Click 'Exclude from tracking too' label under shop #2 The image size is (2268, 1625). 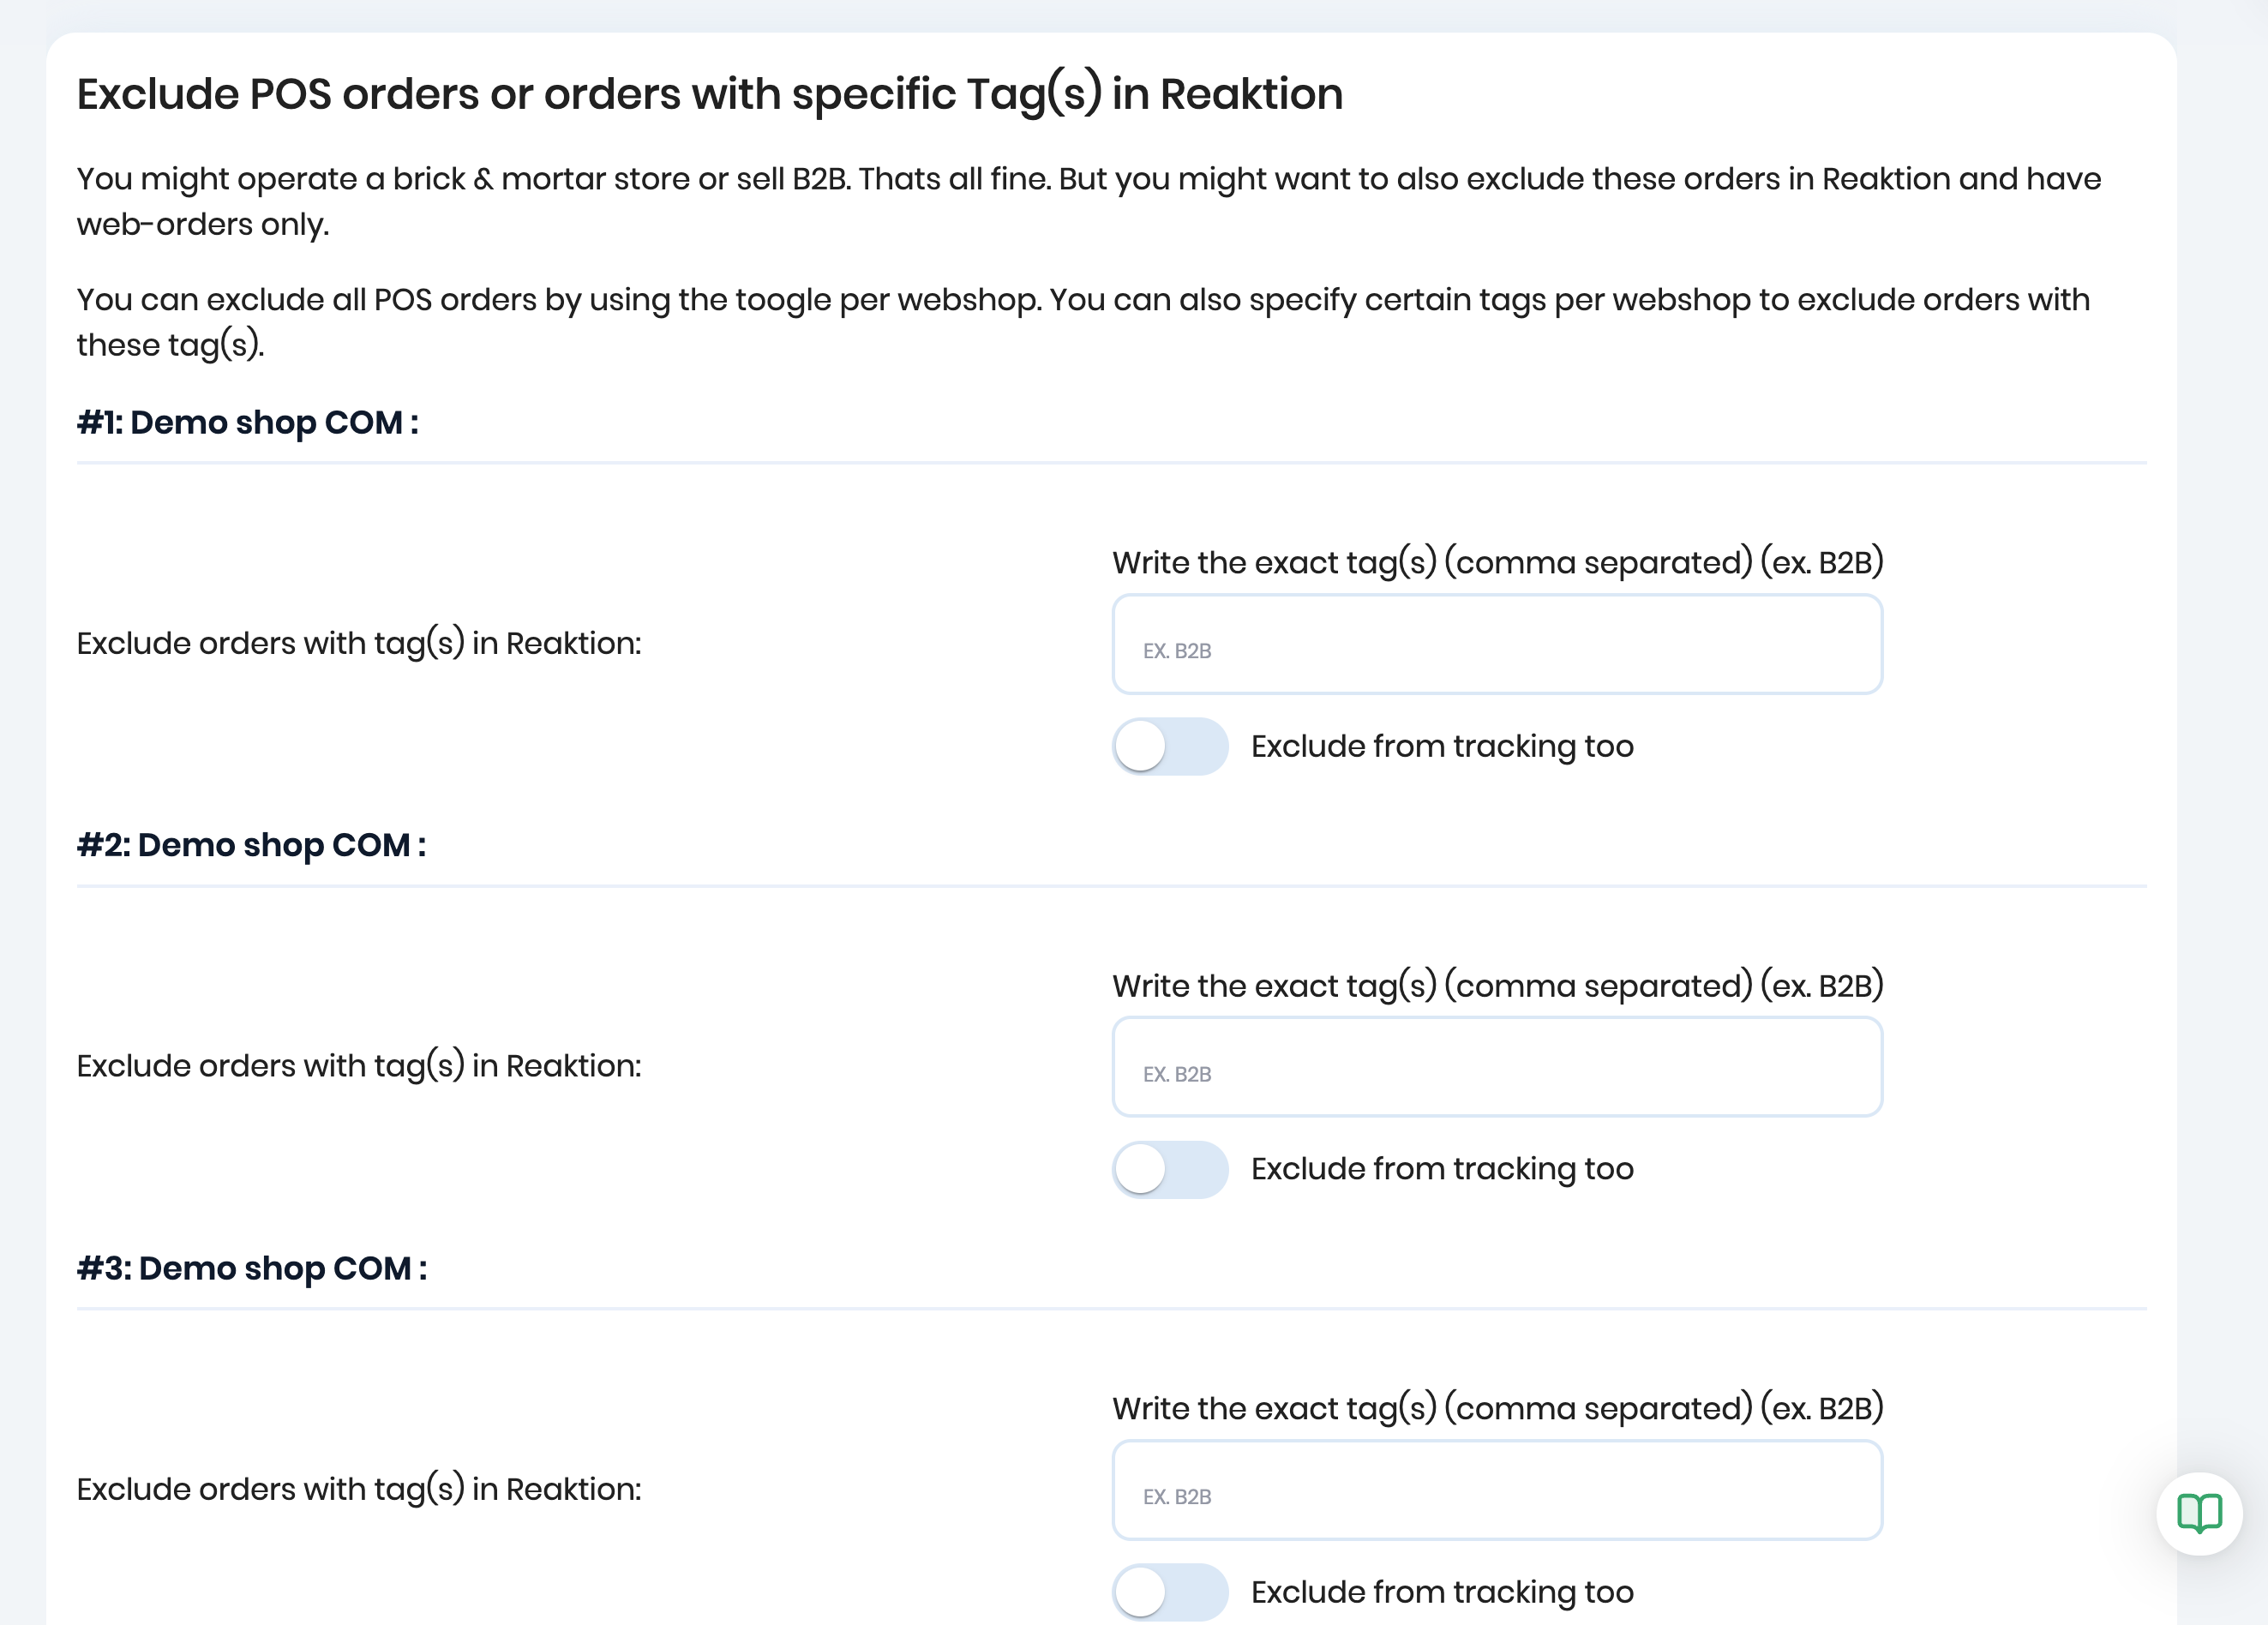1441,1169
